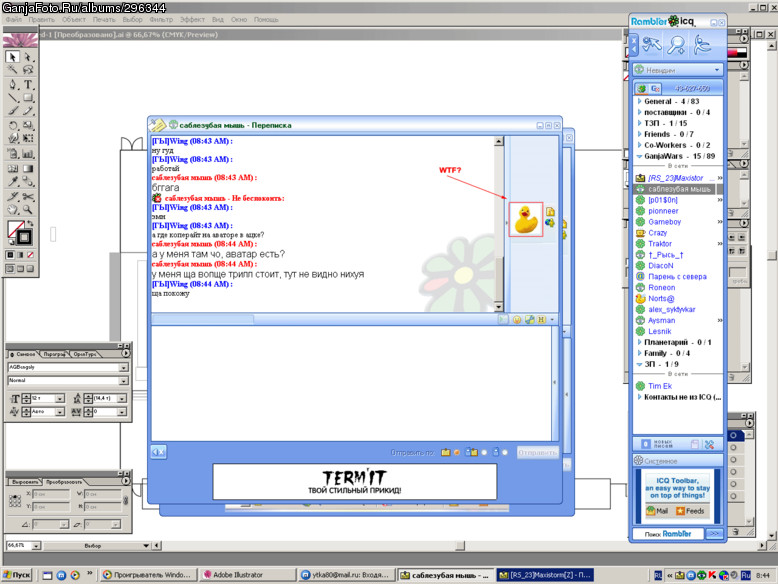The height and width of the screenshot is (584, 778).
Task: Choose the Zoom magnifier tool
Action: tap(28, 210)
